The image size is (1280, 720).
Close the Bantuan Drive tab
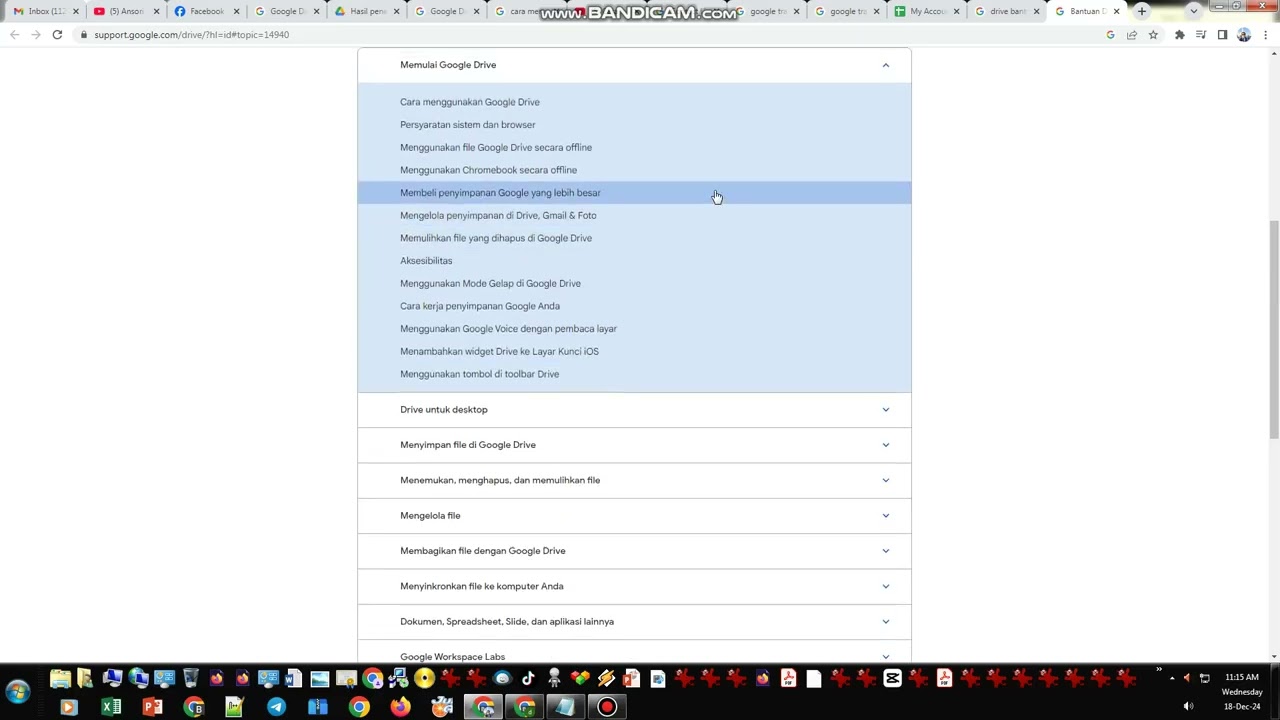(1117, 11)
